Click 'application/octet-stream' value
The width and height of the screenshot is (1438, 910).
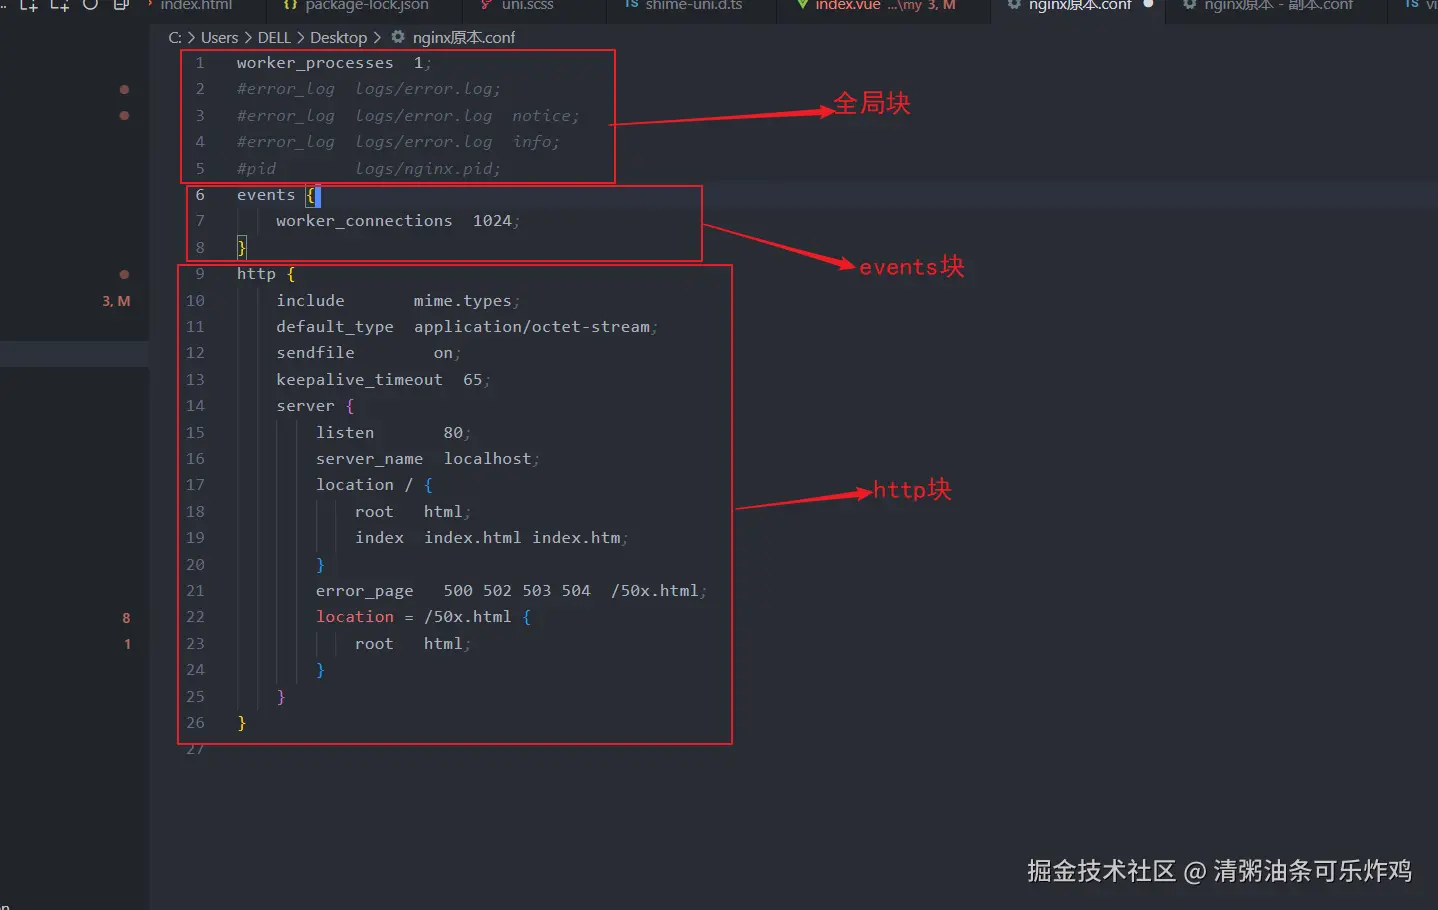532,327
